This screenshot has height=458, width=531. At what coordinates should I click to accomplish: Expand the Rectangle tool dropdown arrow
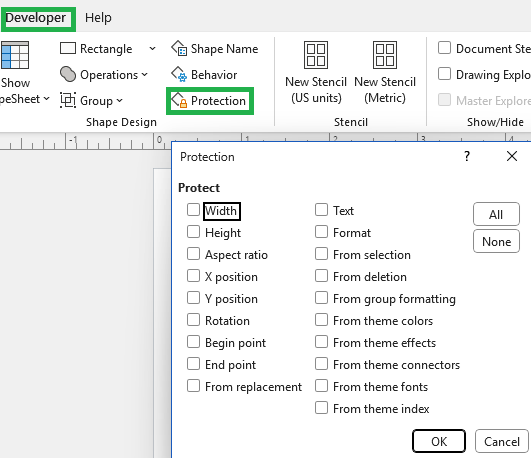tap(152, 48)
